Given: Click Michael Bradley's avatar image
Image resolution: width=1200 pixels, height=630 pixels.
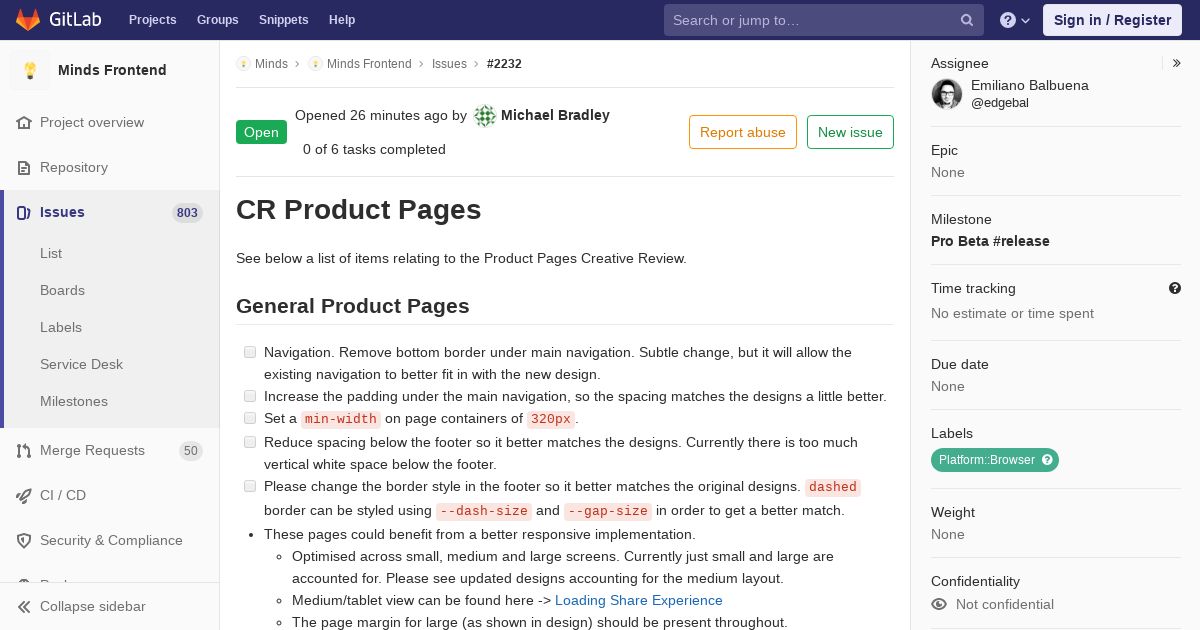Looking at the screenshot, I should tap(485, 116).
